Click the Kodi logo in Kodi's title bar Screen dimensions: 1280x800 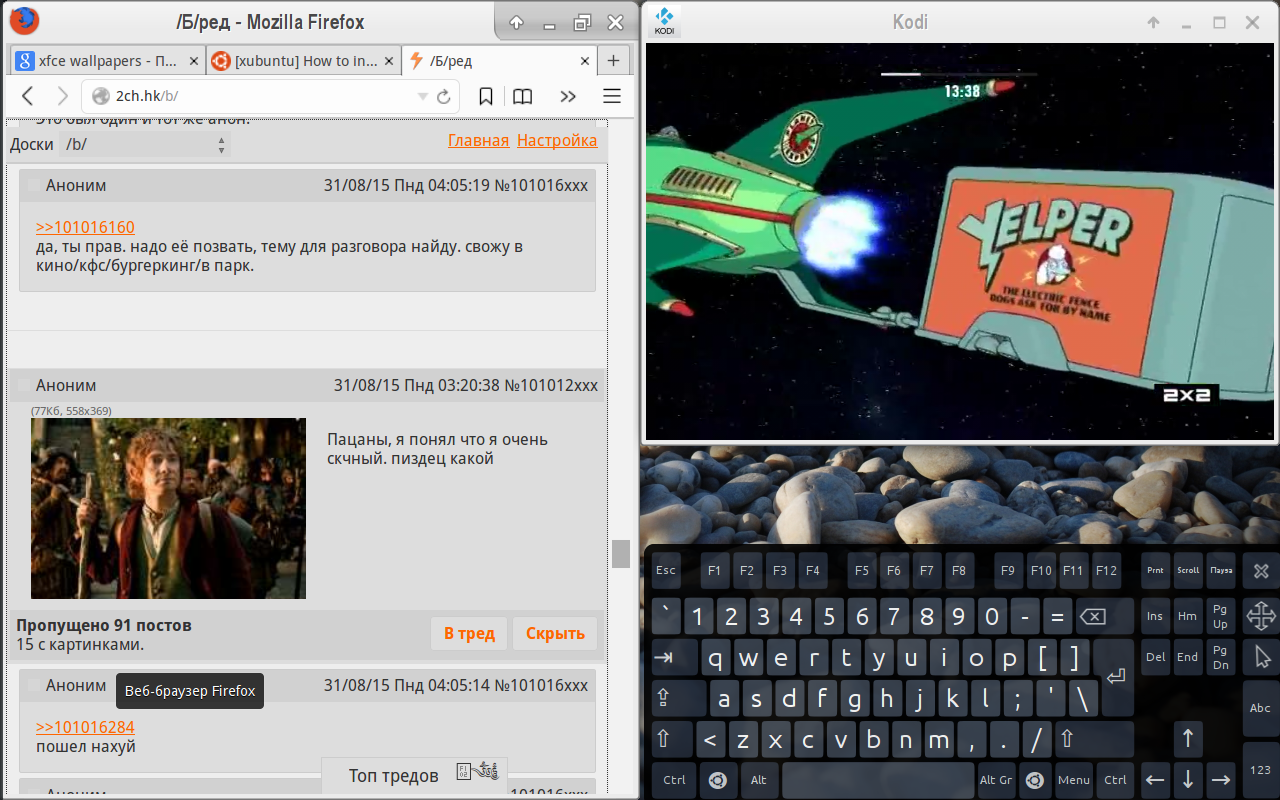[x=664, y=21]
